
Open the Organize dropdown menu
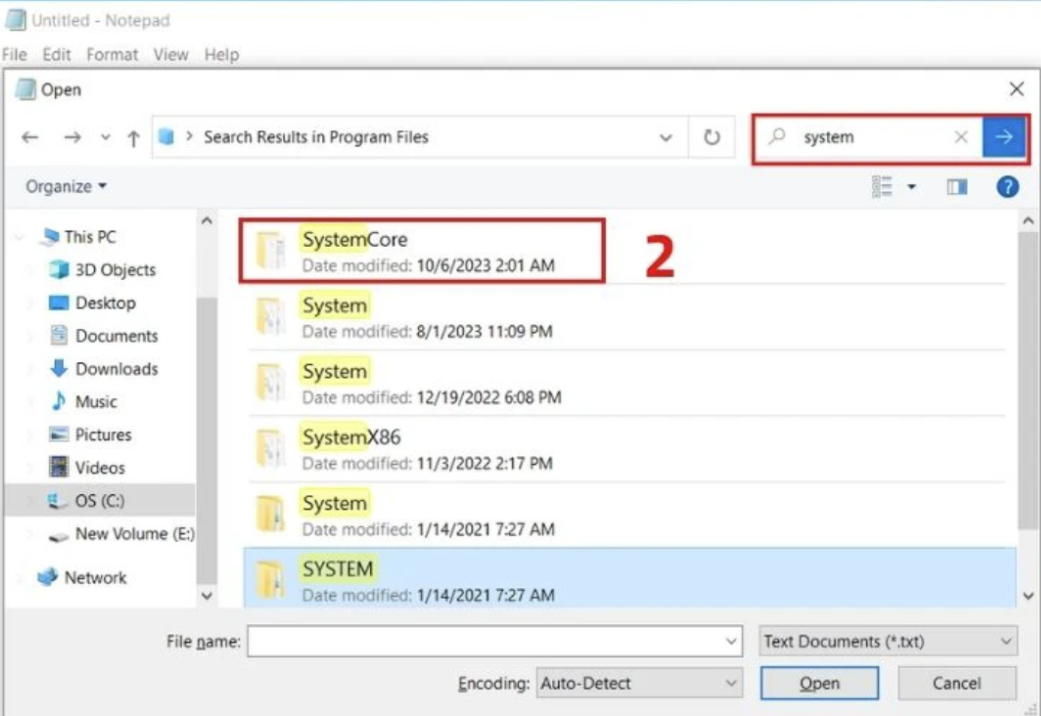click(64, 186)
